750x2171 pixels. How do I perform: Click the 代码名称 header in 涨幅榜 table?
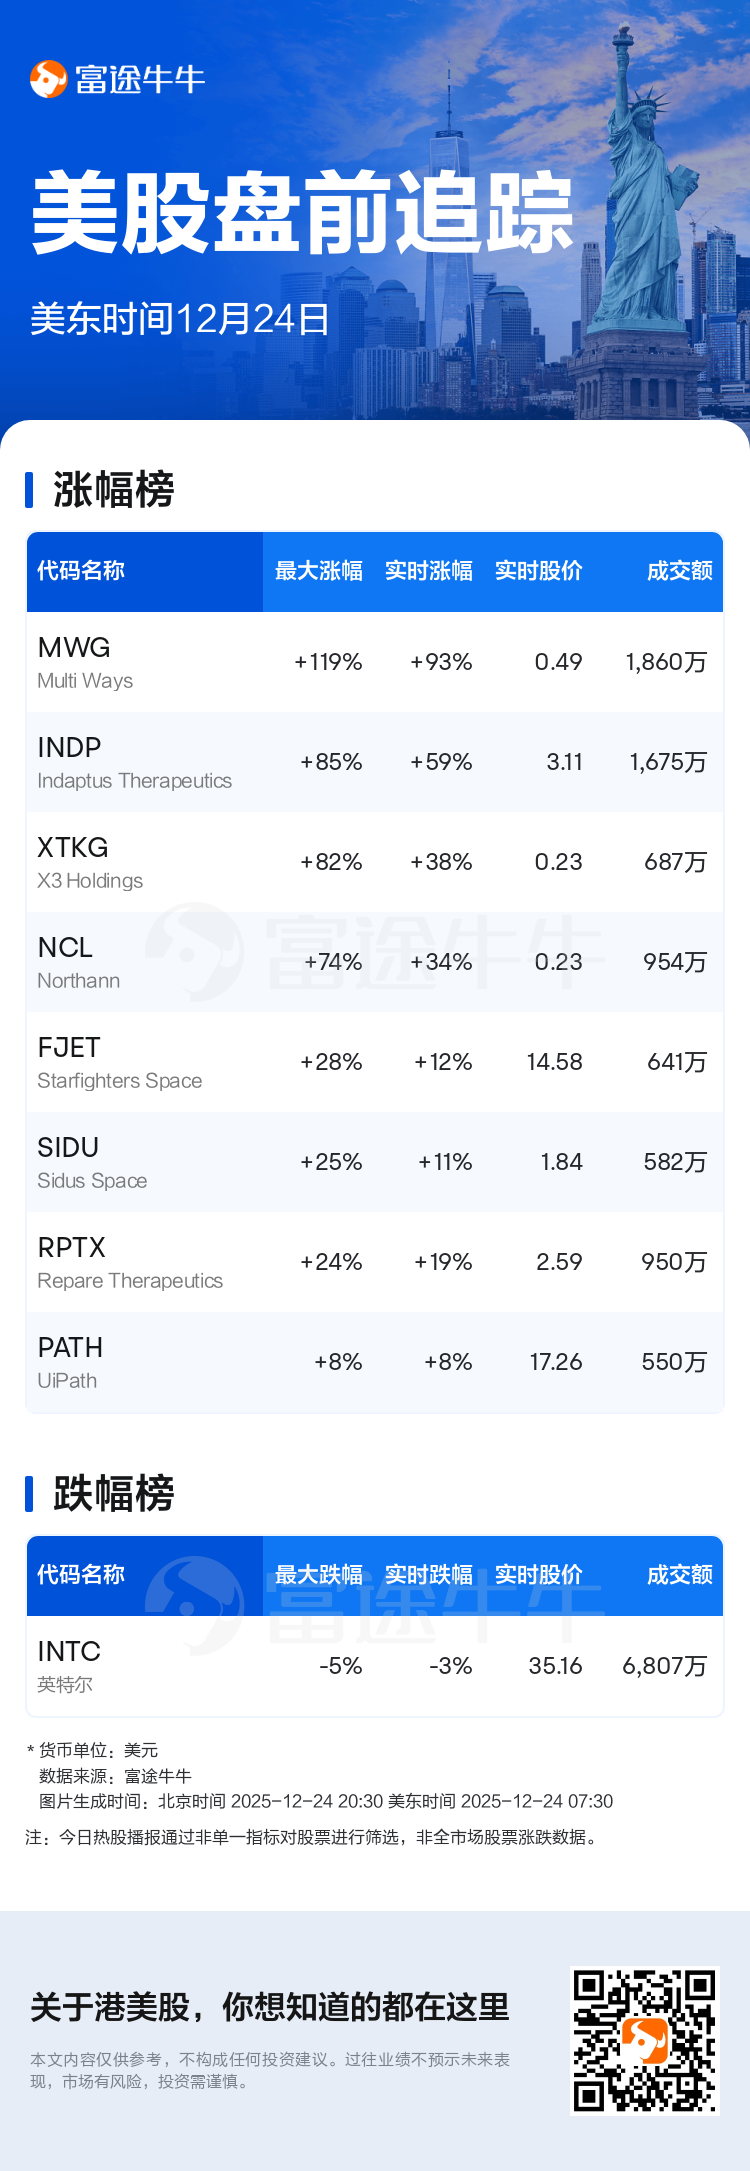pos(81,571)
